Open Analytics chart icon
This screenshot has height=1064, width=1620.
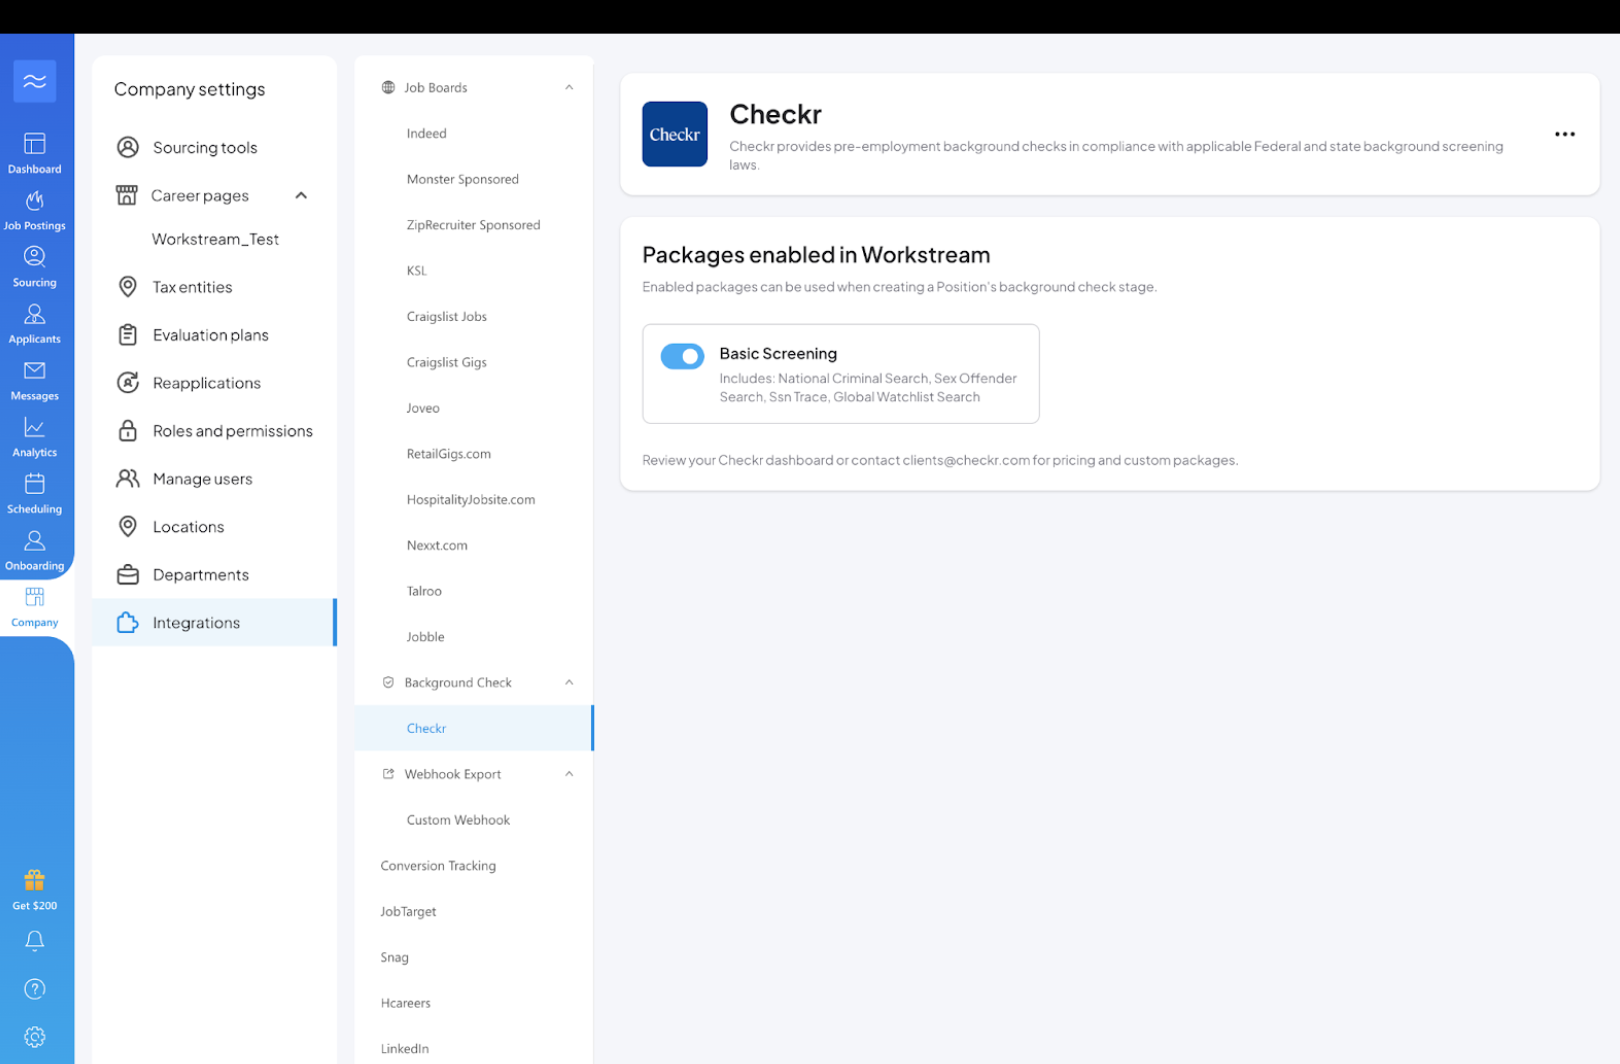pos(35,427)
